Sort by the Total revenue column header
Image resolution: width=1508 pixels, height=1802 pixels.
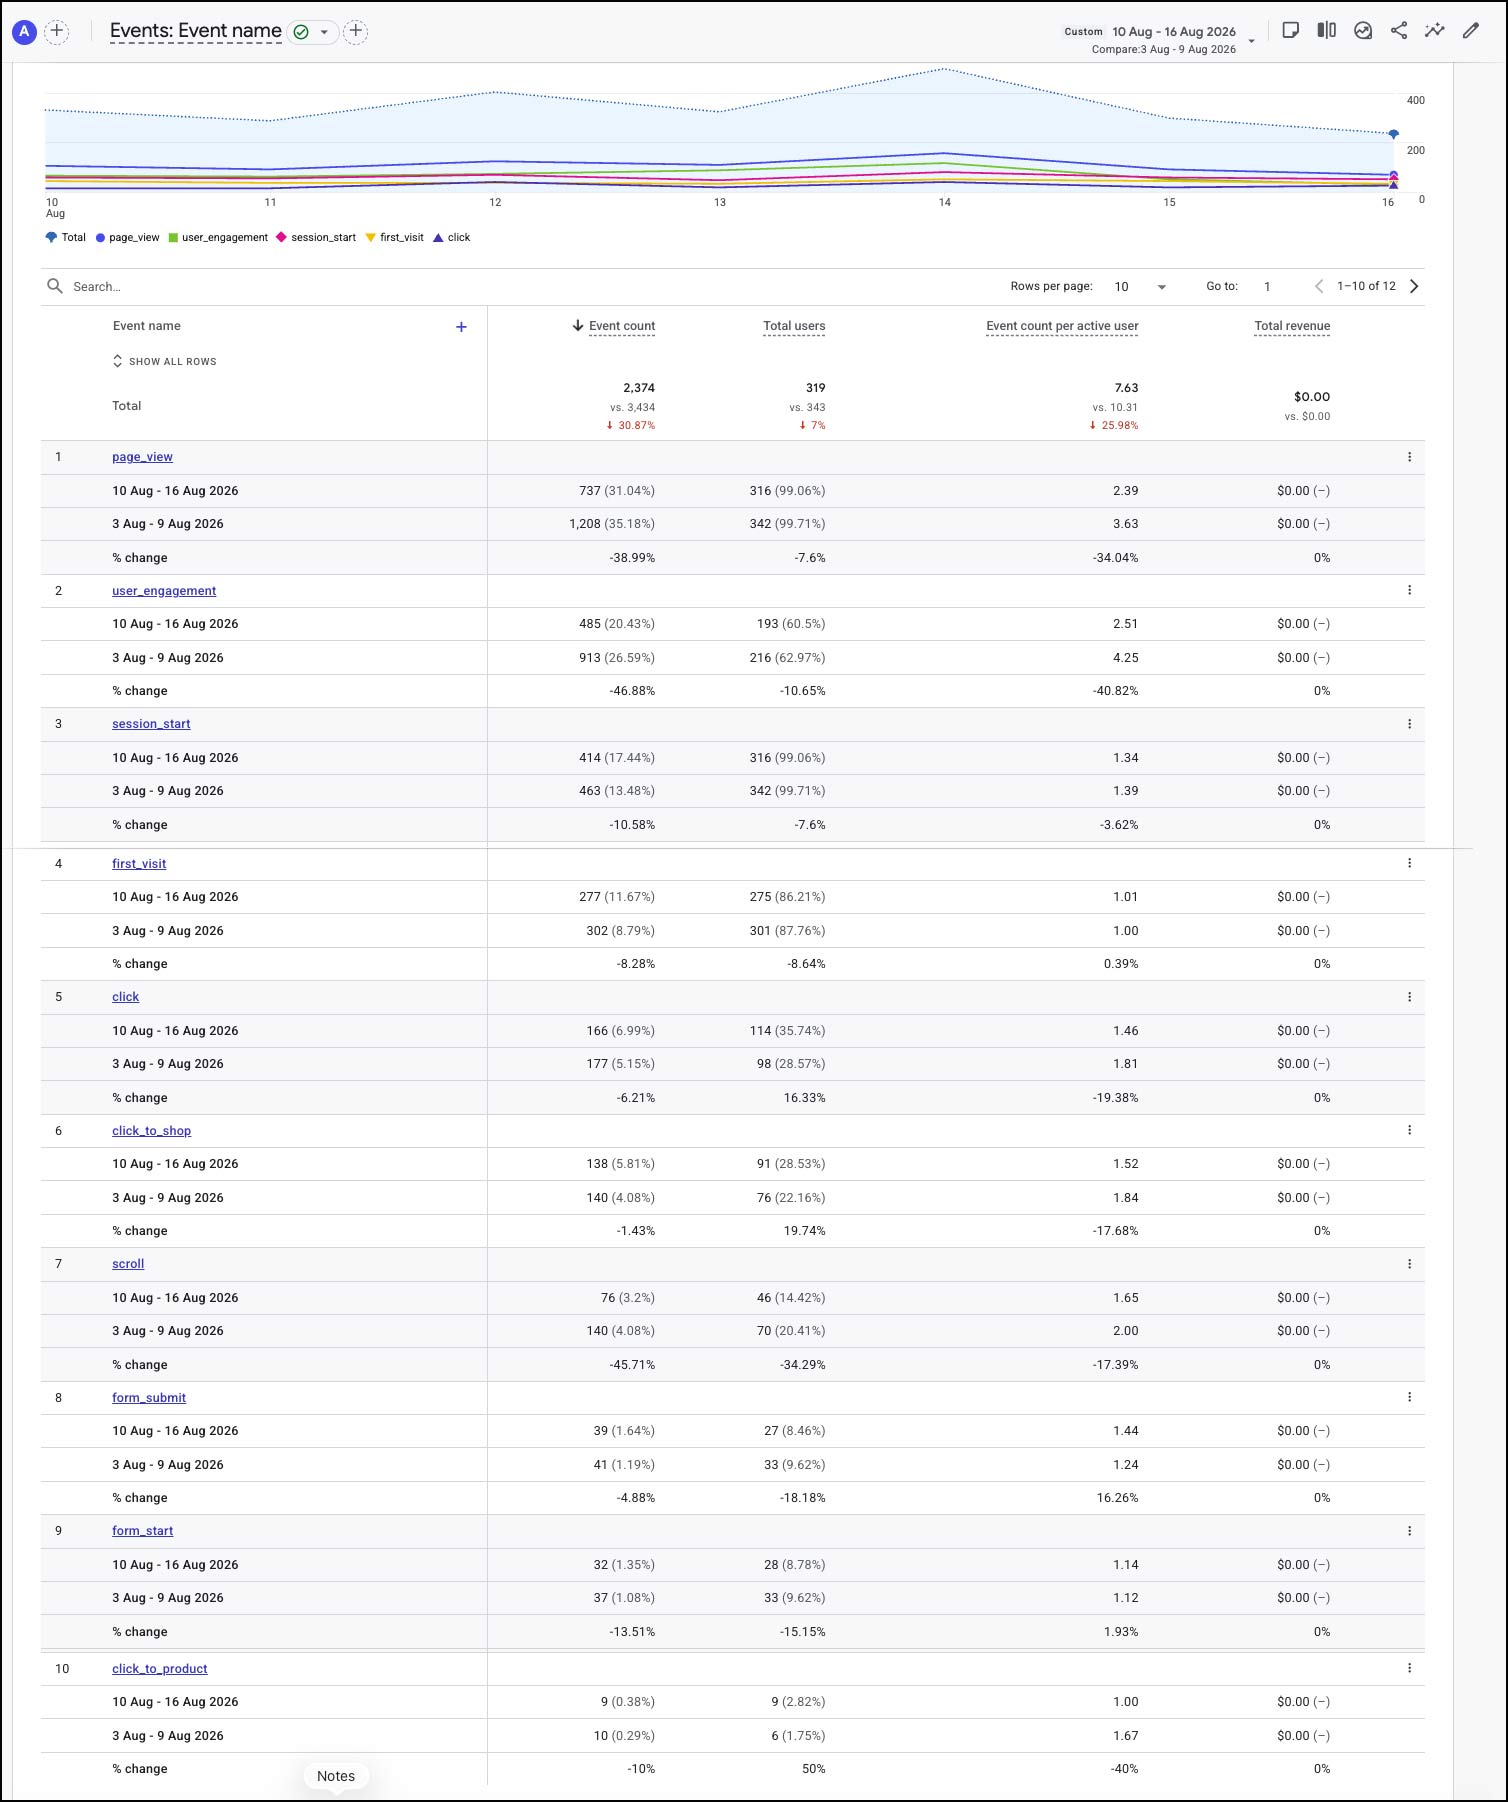pyautogui.click(x=1292, y=326)
